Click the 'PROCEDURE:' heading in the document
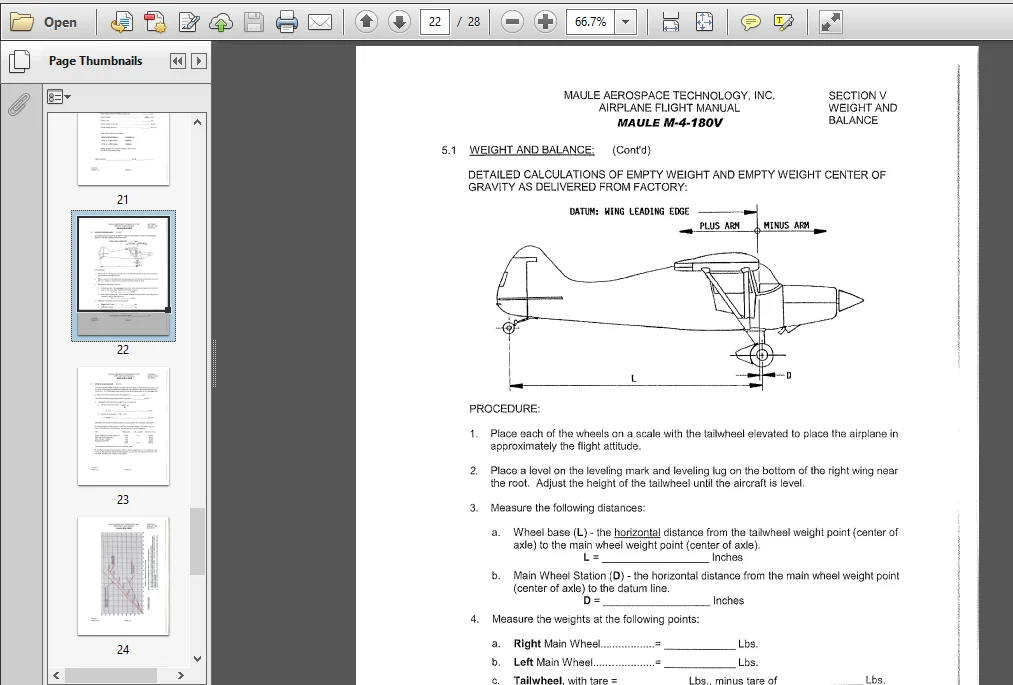The width and height of the screenshot is (1013, 685). pyautogui.click(x=505, y=408)
